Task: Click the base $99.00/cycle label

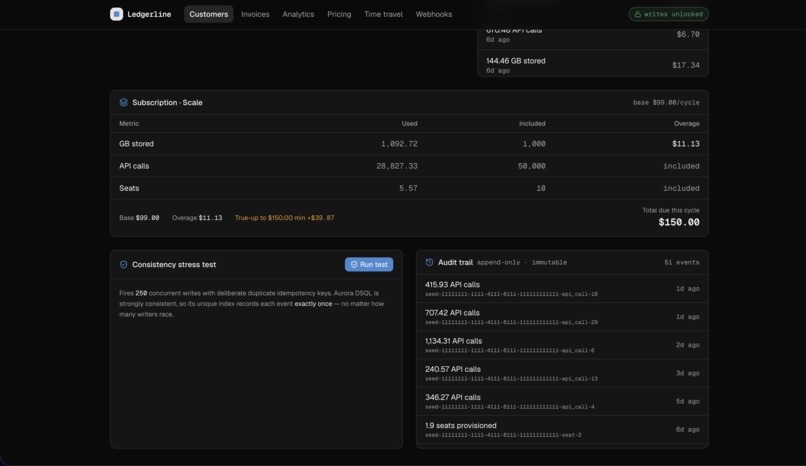Action: (666, 103)
